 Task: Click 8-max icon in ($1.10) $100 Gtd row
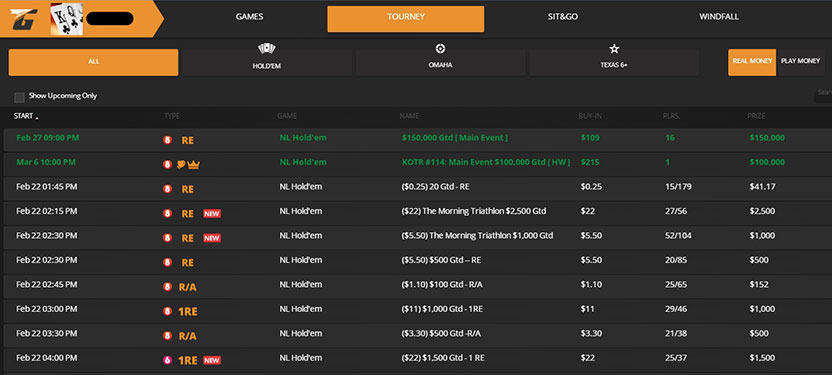pos(168,287)
